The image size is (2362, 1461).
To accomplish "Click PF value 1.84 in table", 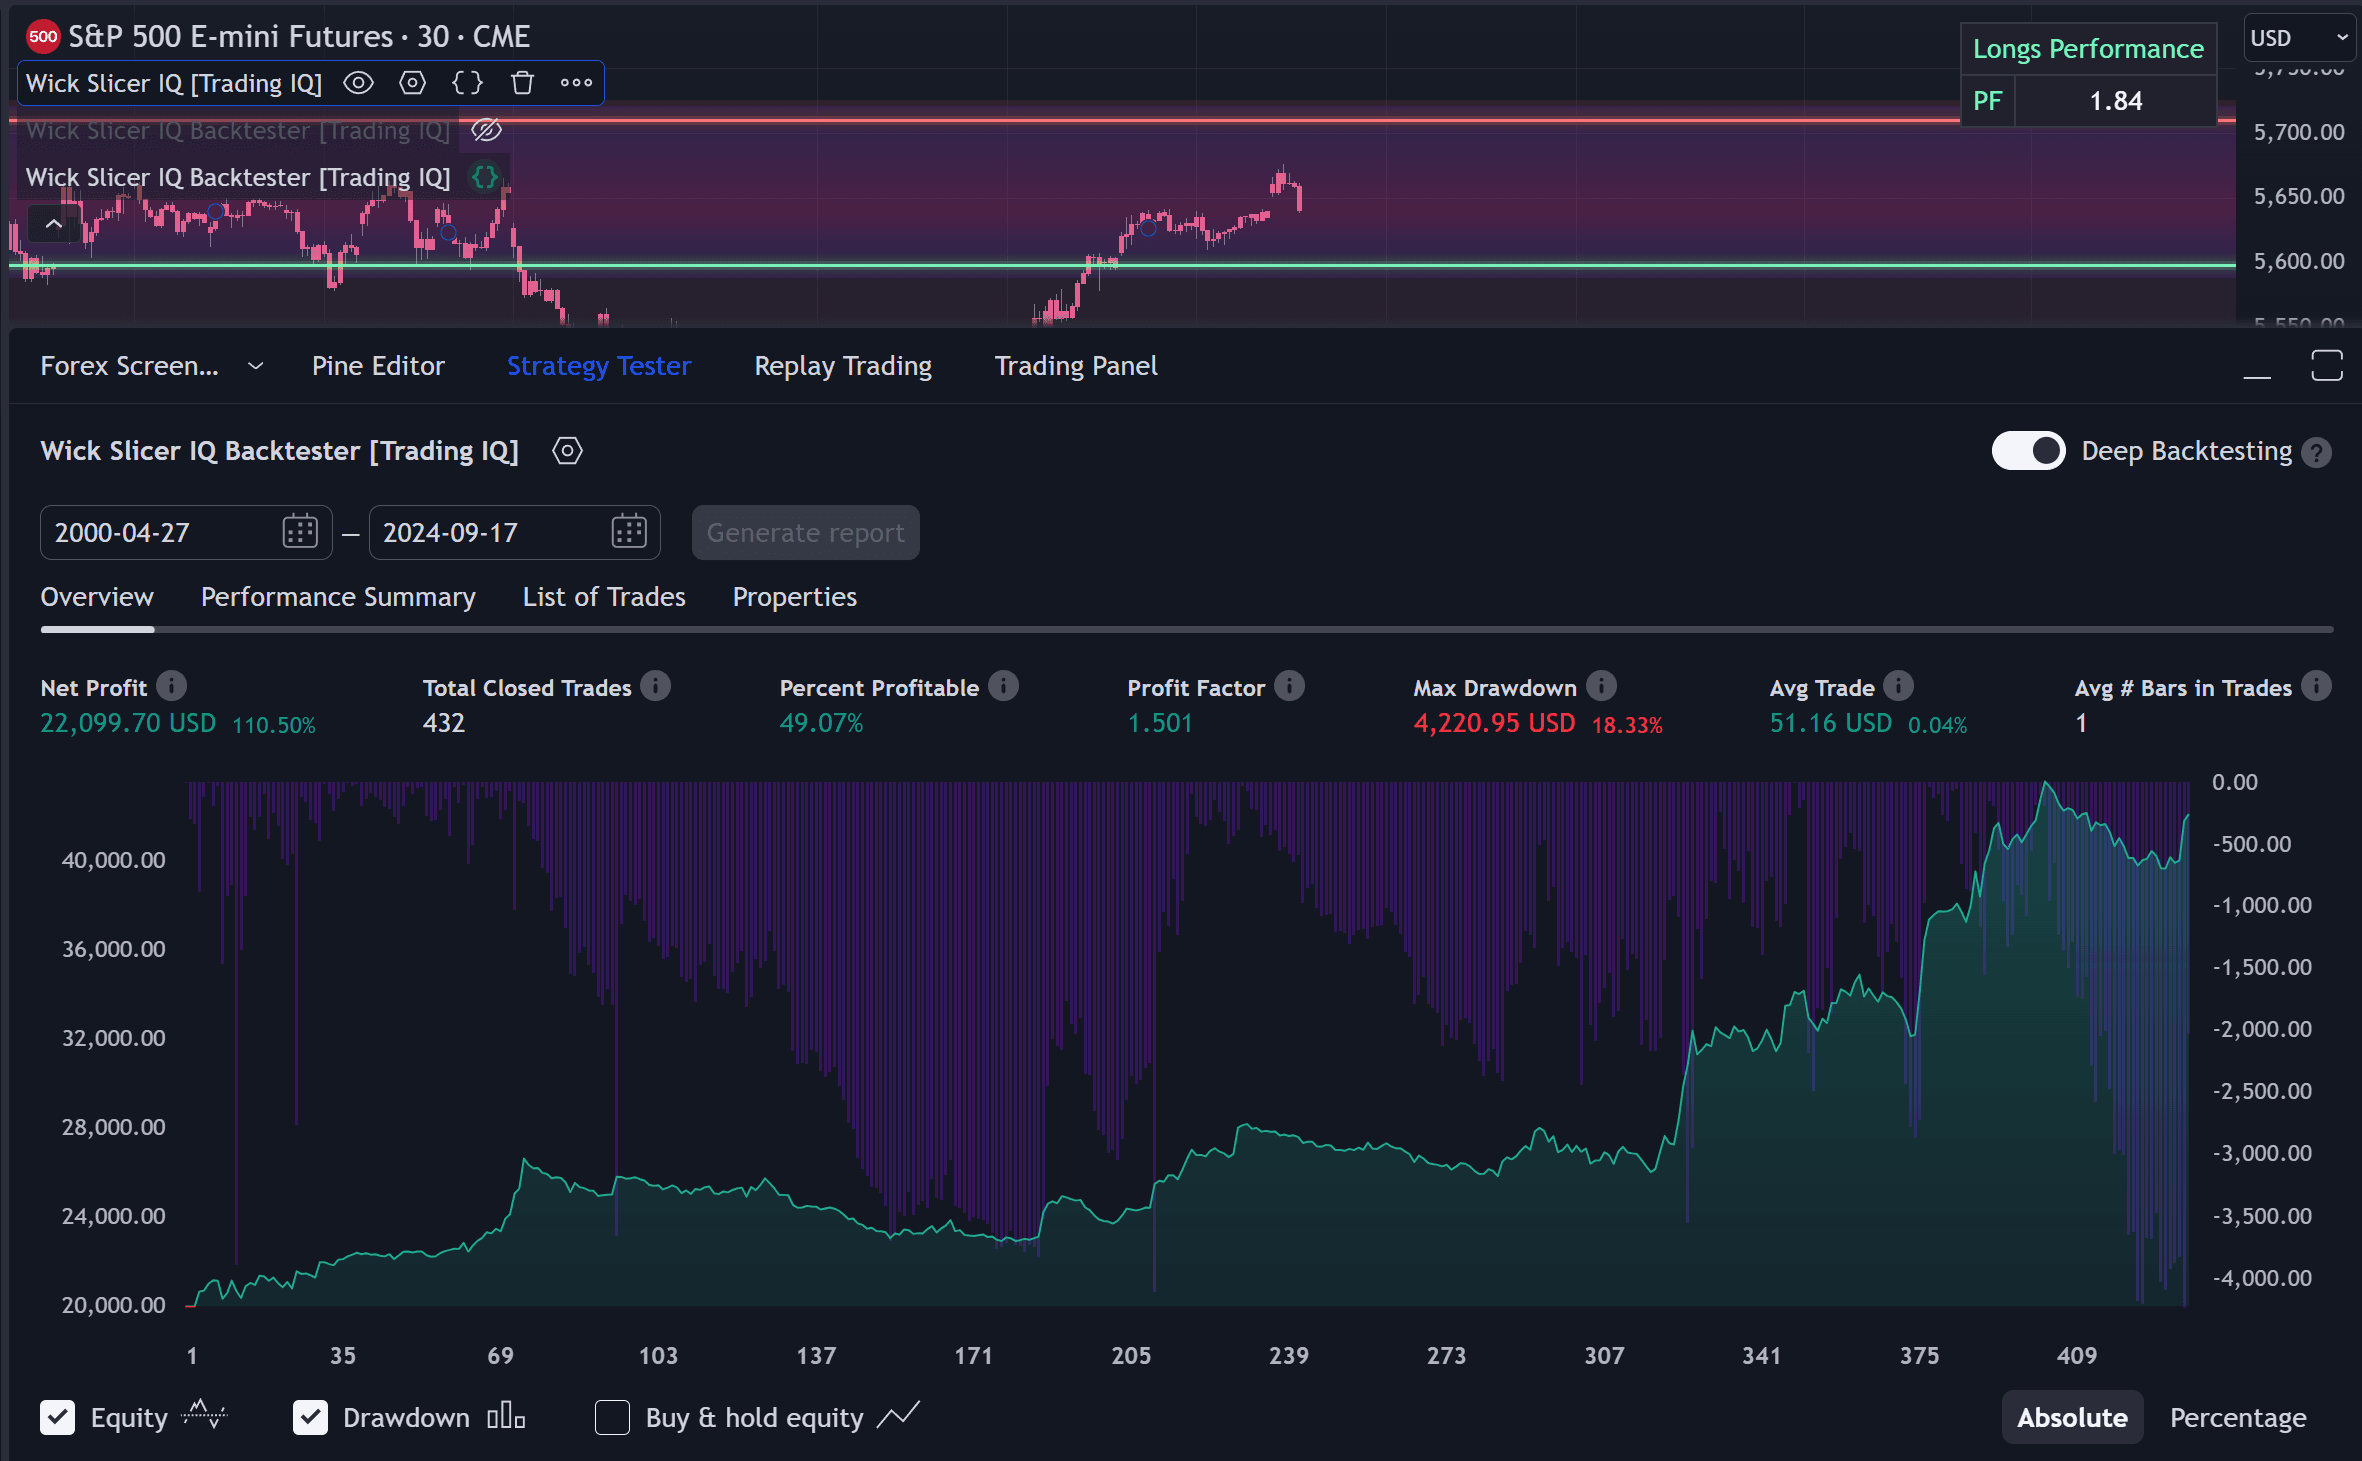I will (2116, 101).
